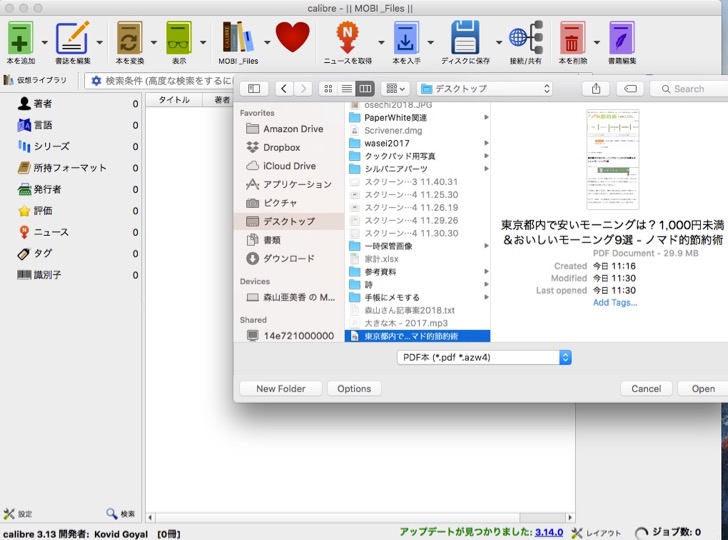Open the Edit book purple icon
The width and height of the screenshot is (728, 540).
tap(622, 38)
